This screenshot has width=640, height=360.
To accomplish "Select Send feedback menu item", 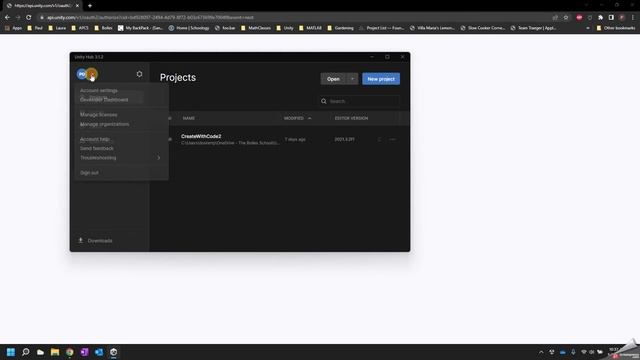I will [x=97, y=149].
